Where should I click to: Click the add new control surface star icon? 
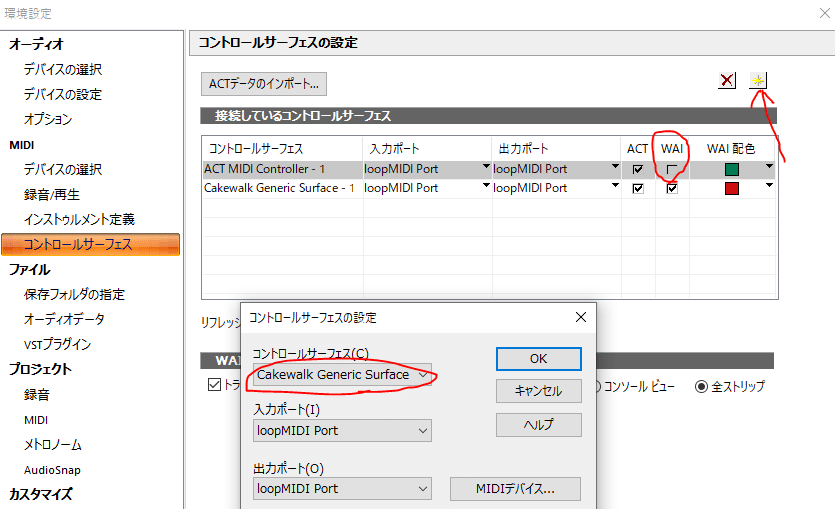point(758,81)
